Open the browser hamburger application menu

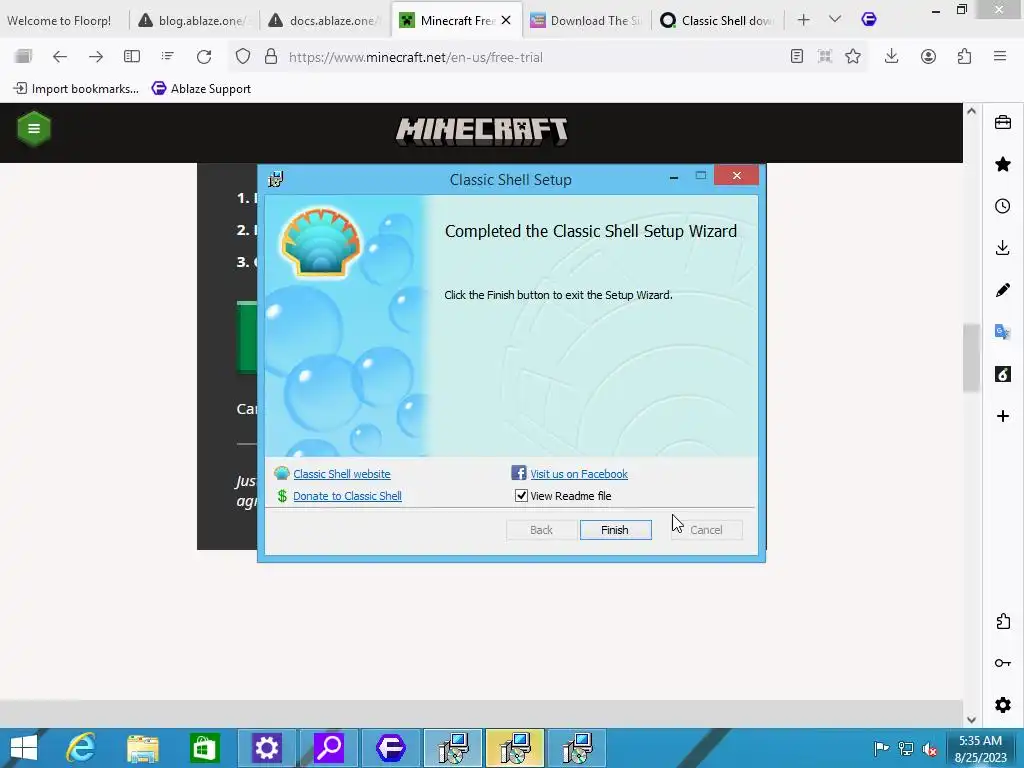[x=1000, y=57]
